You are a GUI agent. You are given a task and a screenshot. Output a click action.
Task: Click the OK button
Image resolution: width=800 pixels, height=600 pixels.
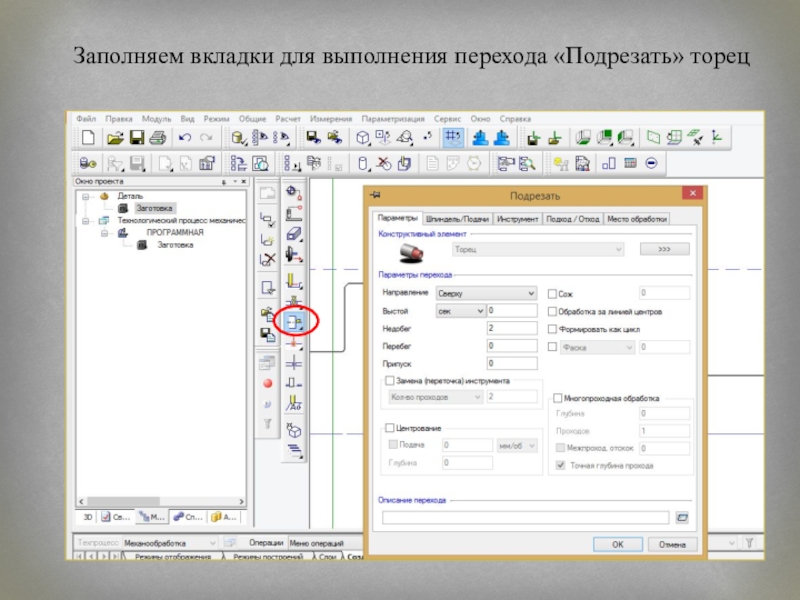tap(617, 544)
